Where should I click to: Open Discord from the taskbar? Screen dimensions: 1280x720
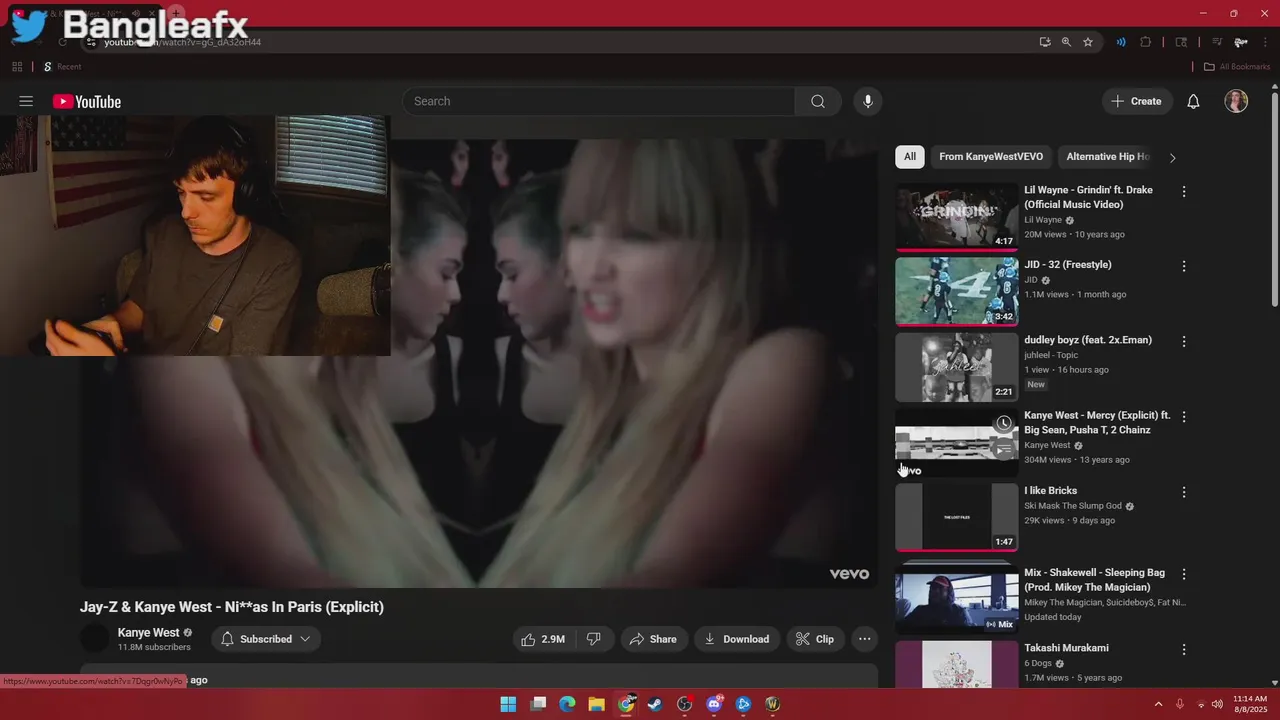click(x=714, y=704)
